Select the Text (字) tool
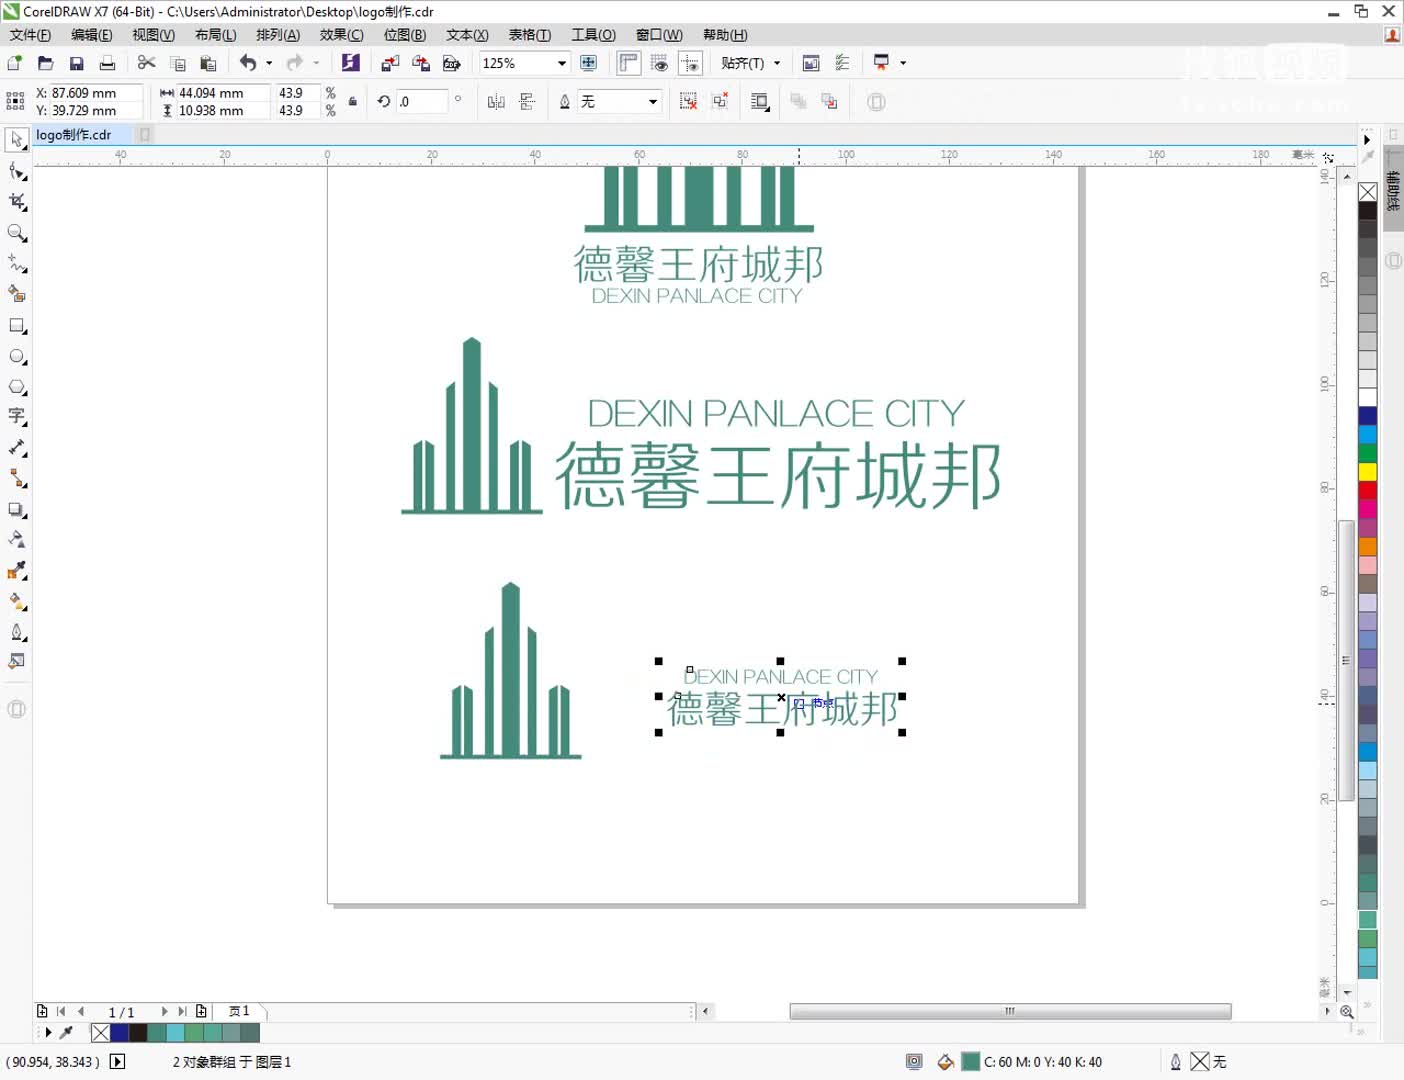 pos(16,417)
